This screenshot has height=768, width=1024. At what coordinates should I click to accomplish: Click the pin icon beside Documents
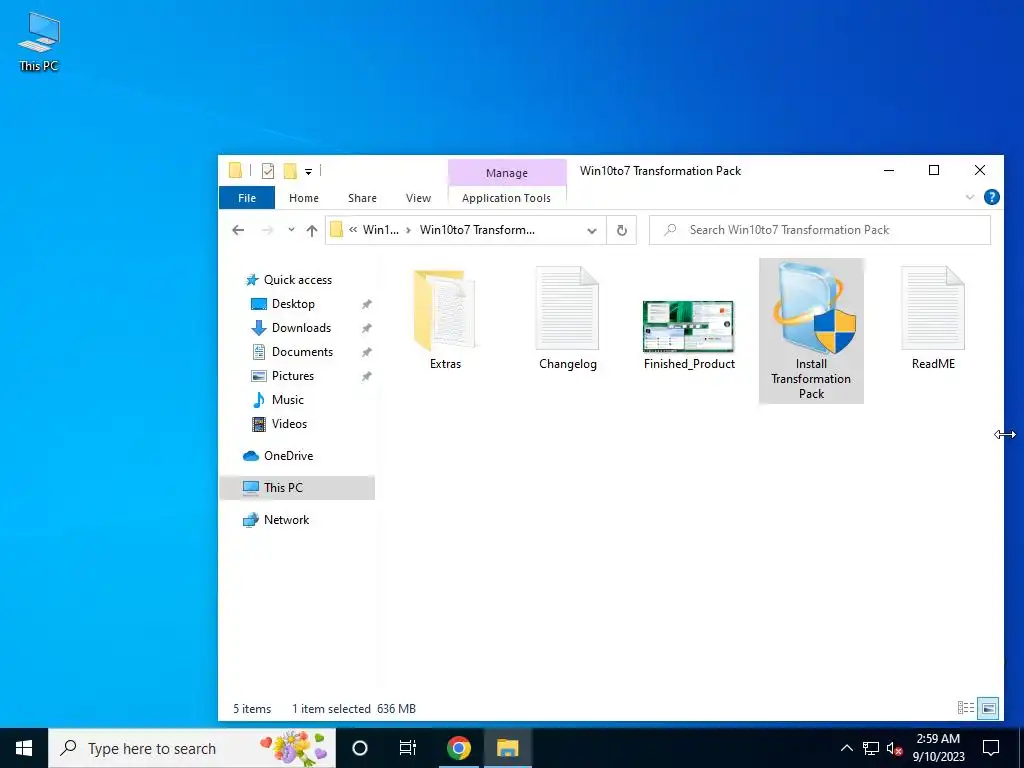coord(366,353)
